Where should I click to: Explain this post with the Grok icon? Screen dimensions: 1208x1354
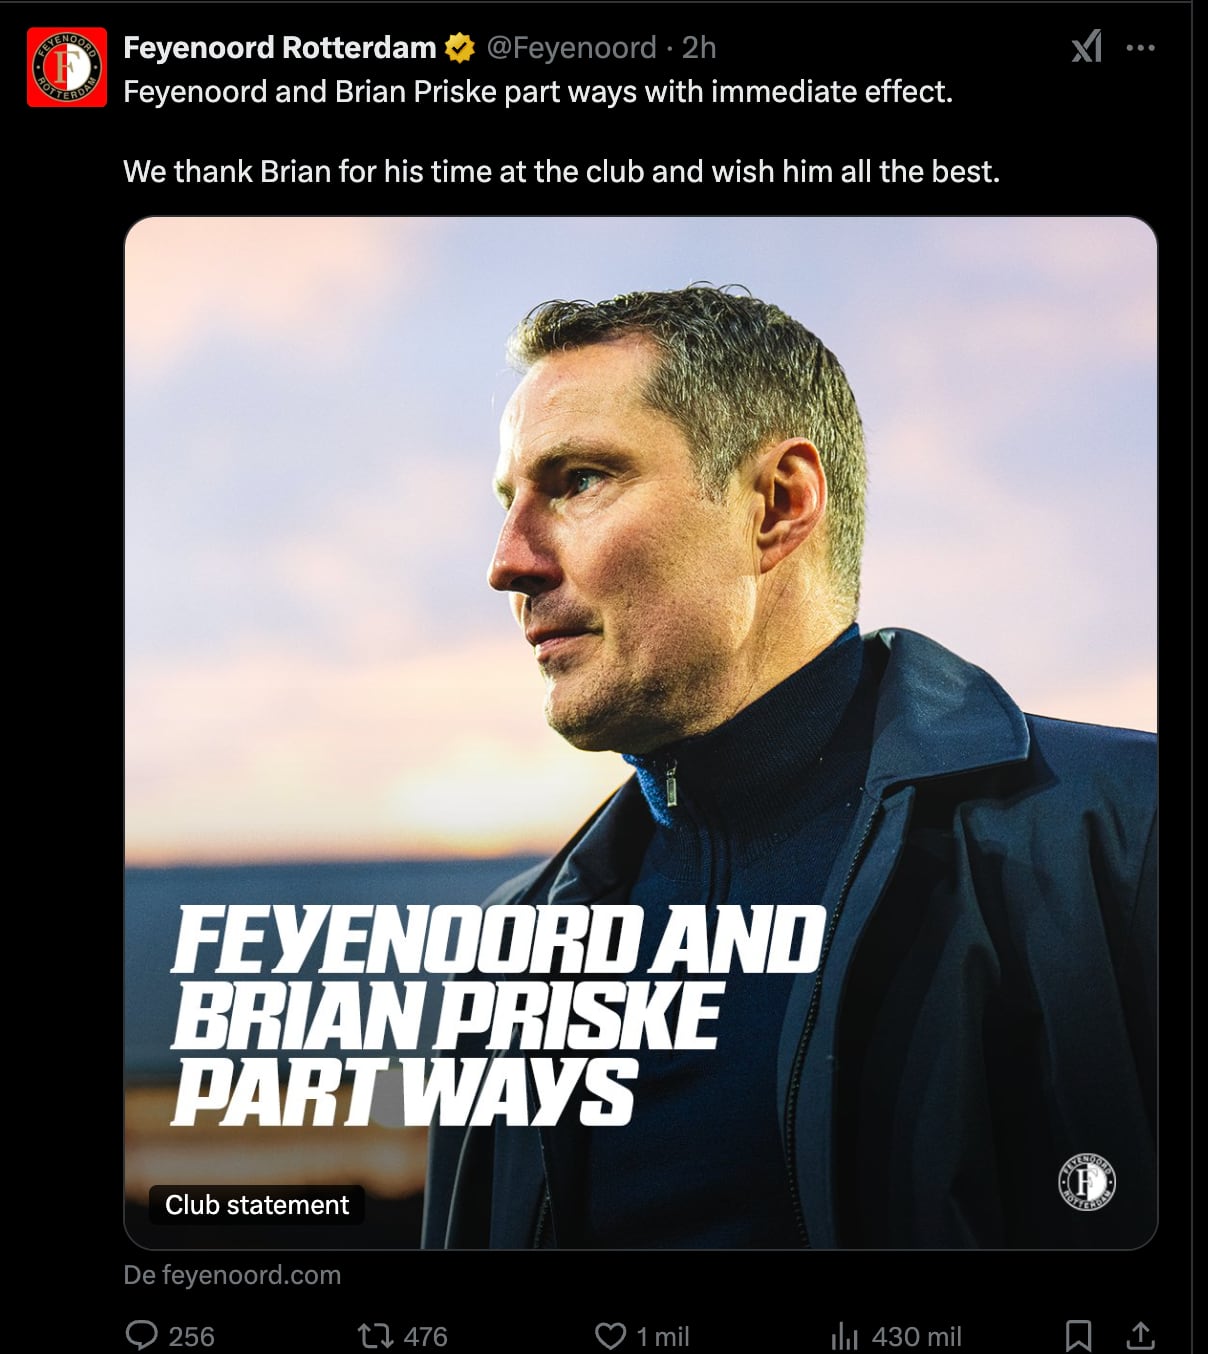1087,47
